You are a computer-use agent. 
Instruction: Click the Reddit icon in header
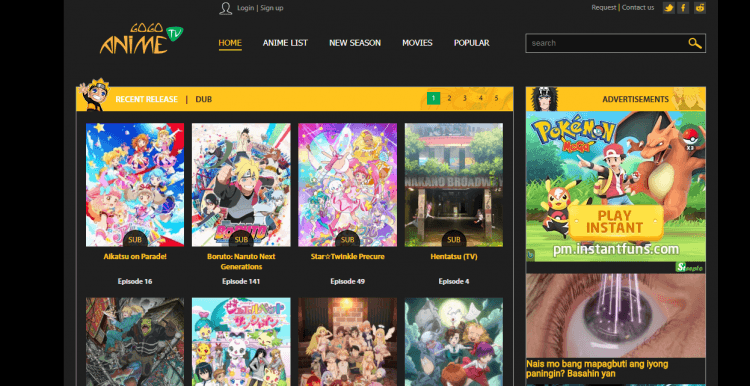[x=700, y=8]
